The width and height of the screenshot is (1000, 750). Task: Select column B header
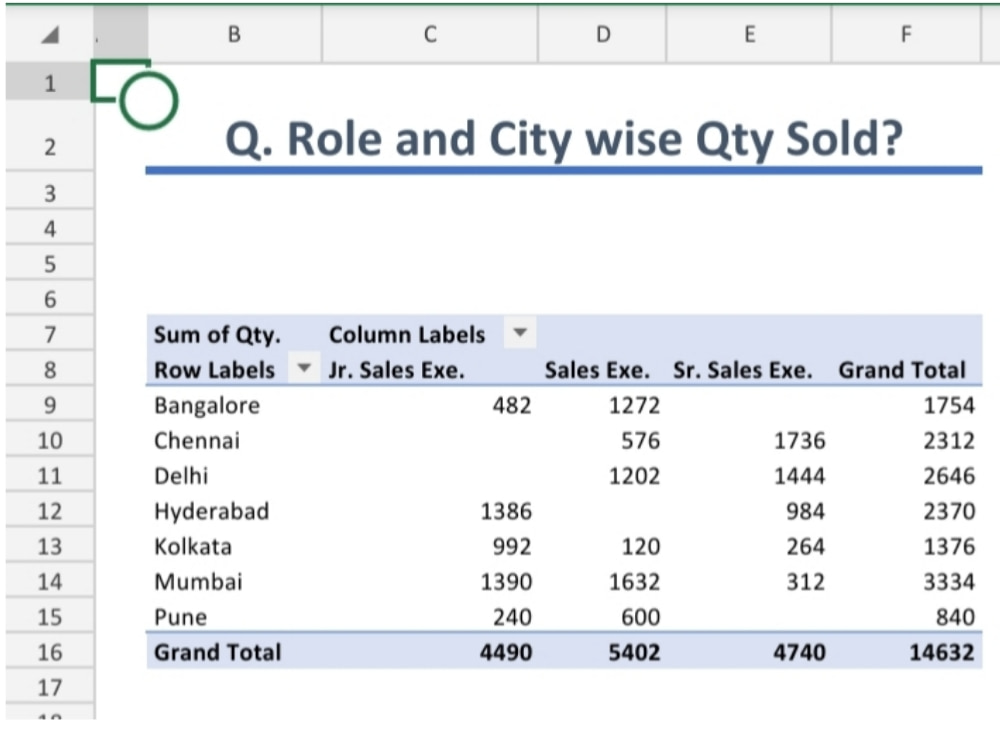pos(235,34)
